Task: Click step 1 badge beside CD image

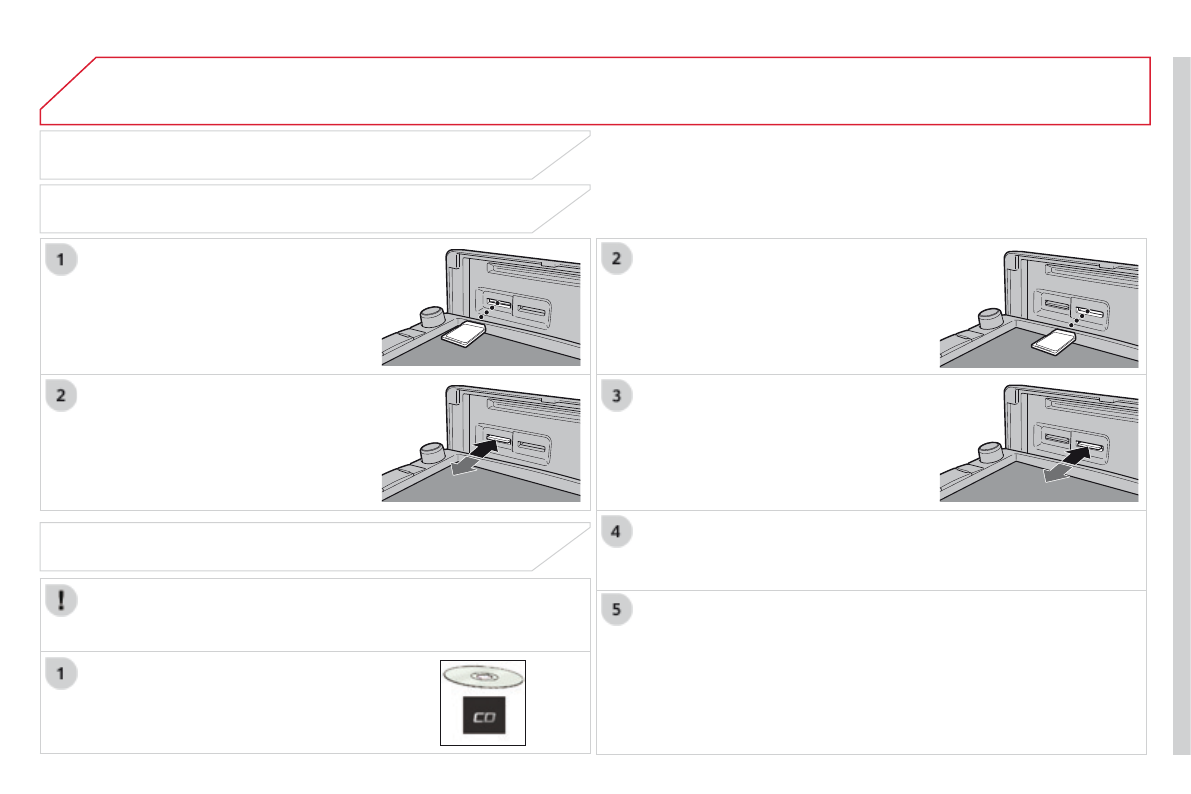Action: pyautogui.click(x=62, y=674)
